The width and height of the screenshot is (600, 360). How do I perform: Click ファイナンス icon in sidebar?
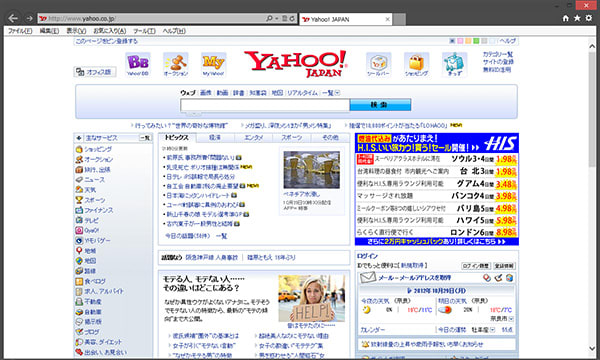tap(79, 210)
